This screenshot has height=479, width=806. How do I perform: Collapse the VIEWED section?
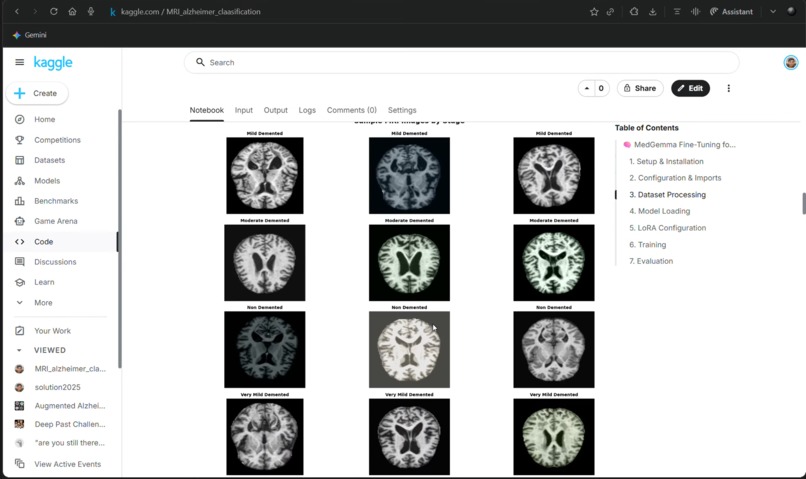19,350
